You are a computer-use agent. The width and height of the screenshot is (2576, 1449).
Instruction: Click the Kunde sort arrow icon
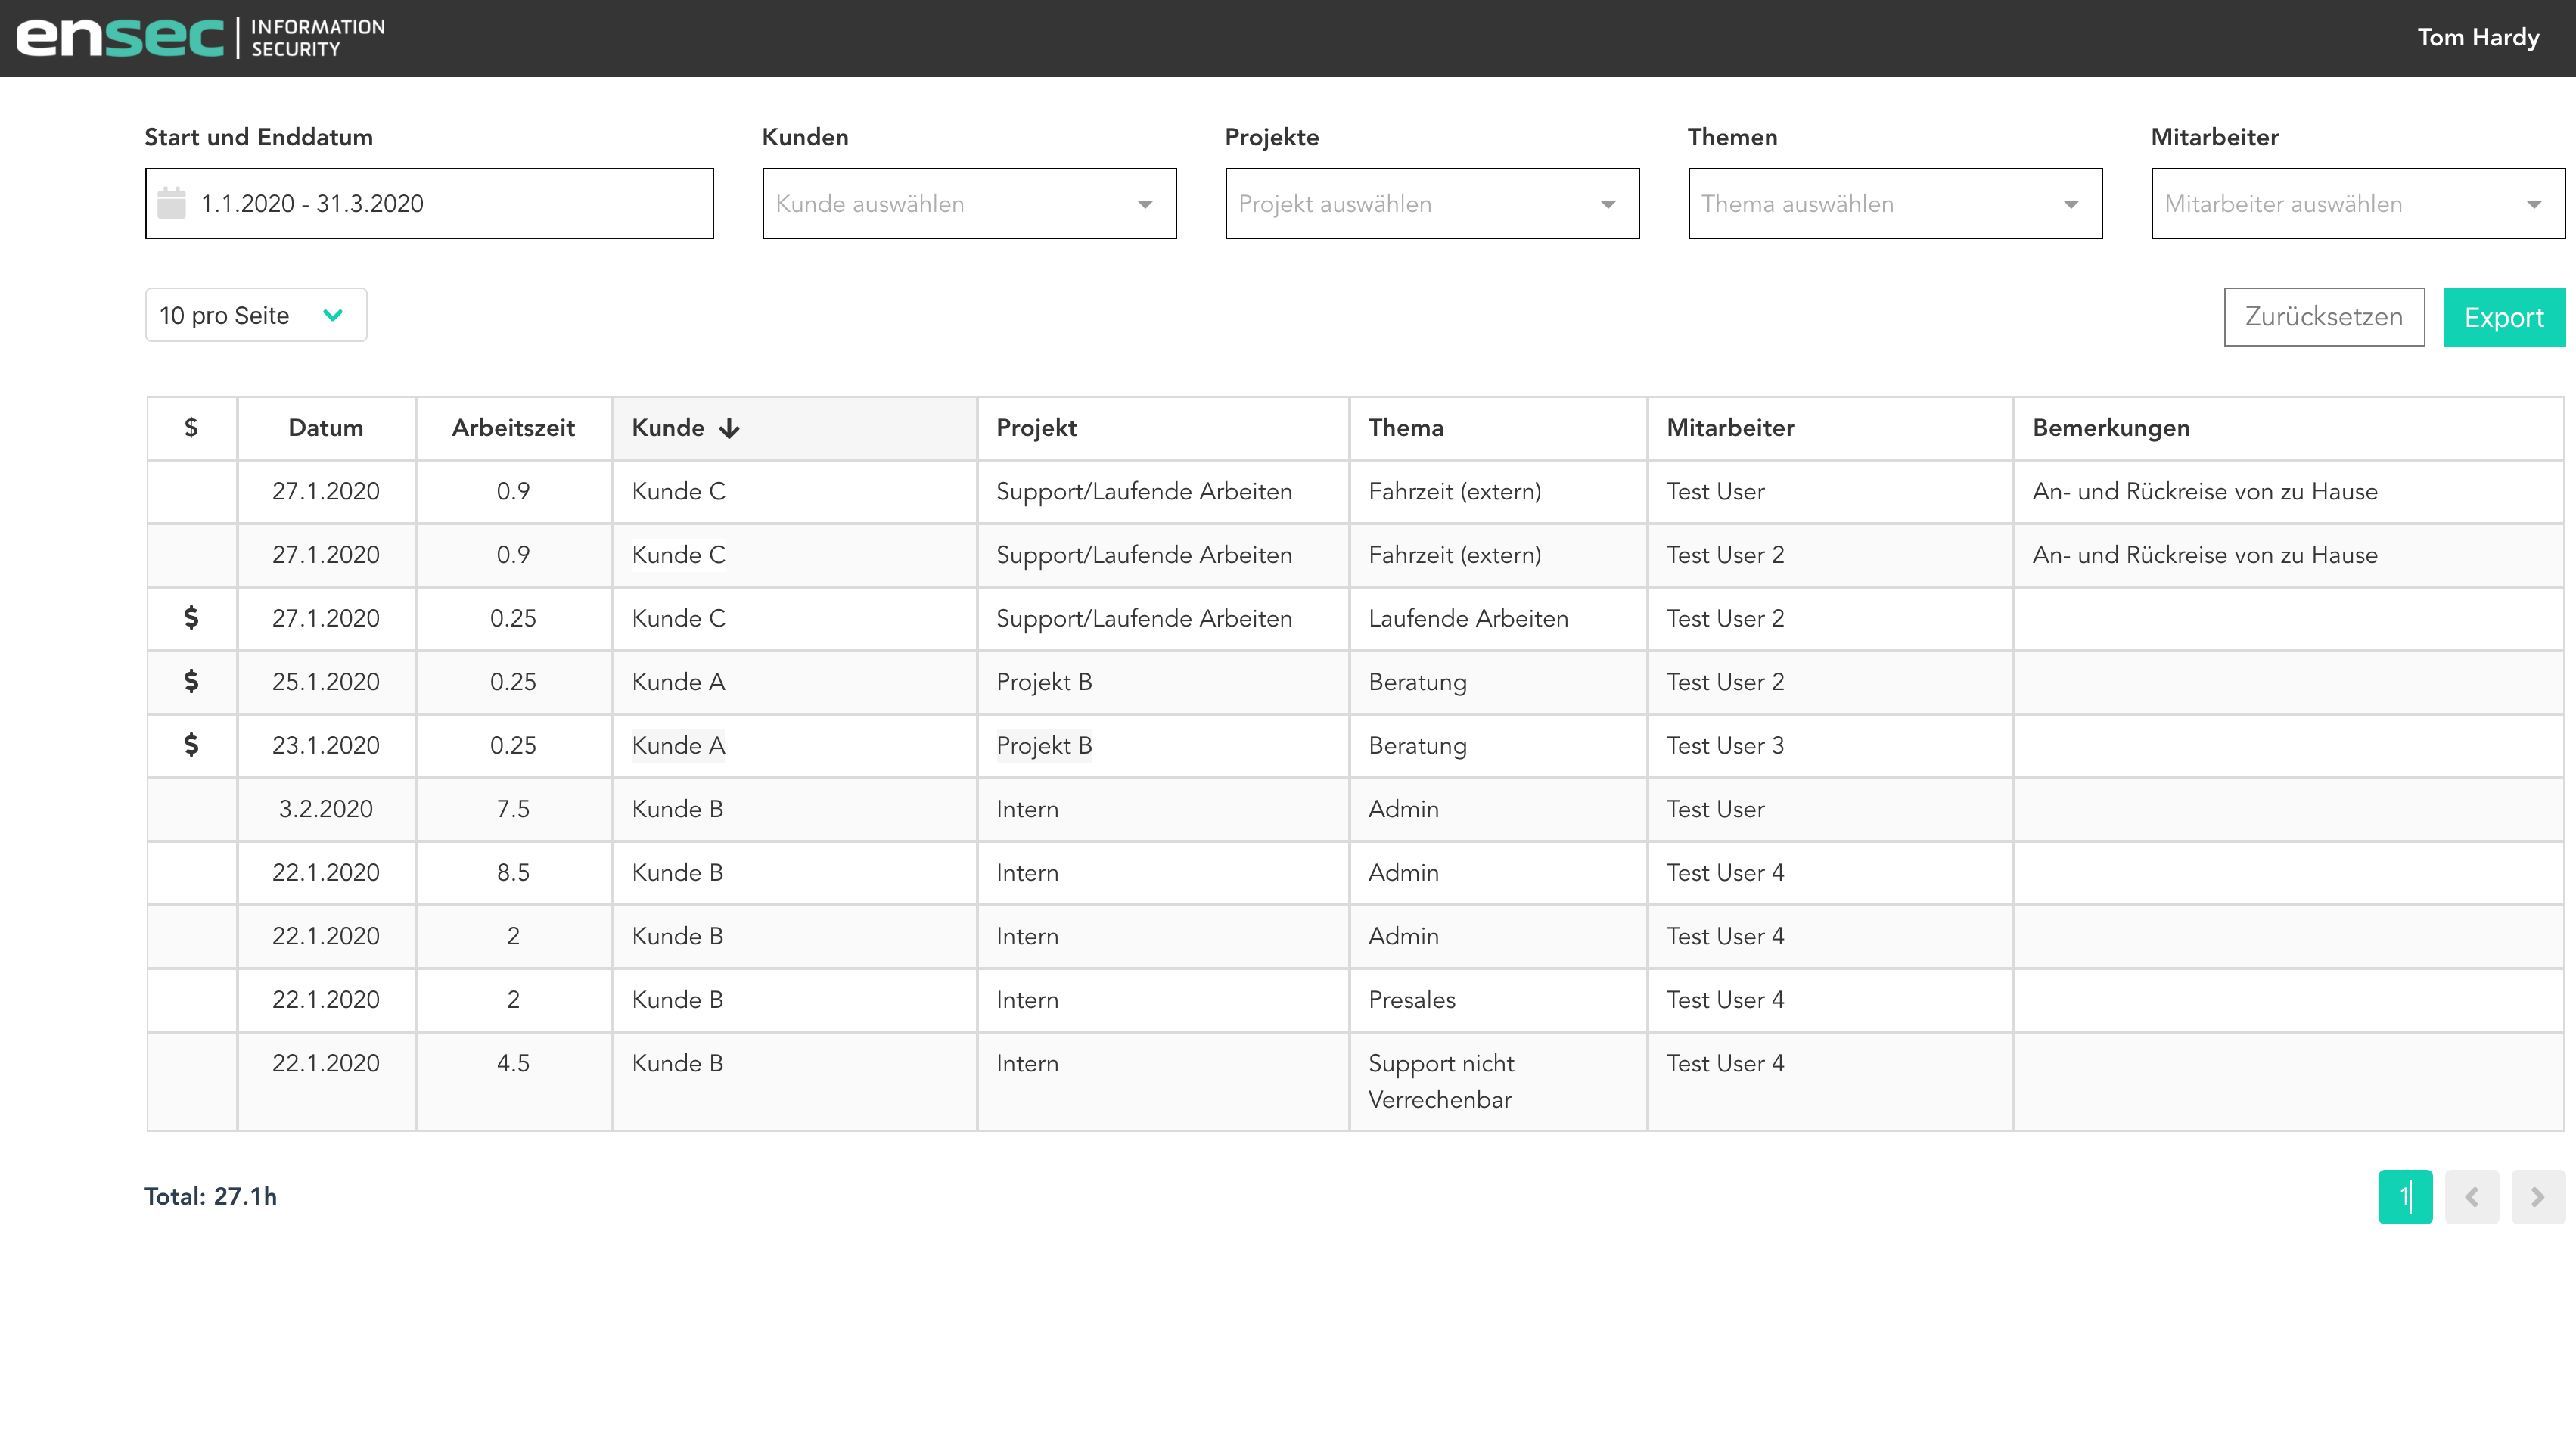coord(730,429)
